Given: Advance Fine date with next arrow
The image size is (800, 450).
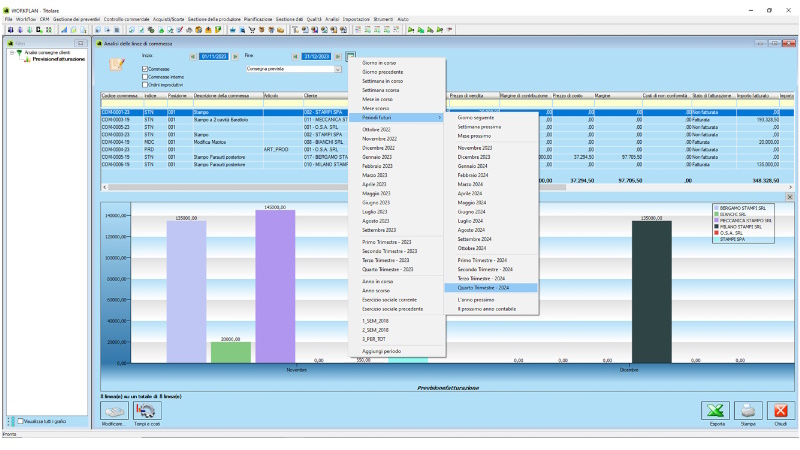Looking at the screenshot, I should (338, 57).
